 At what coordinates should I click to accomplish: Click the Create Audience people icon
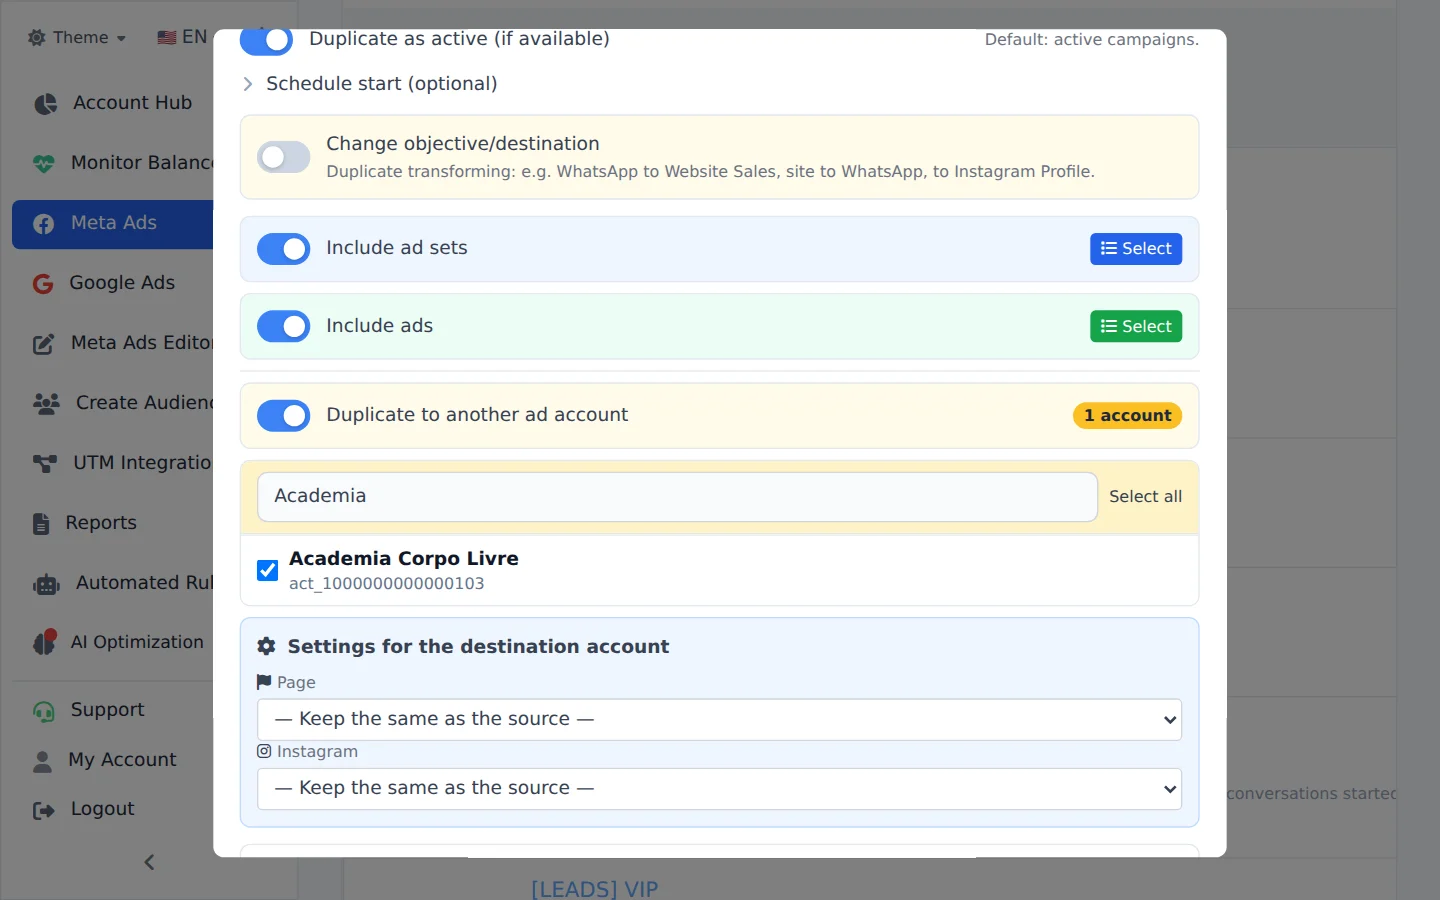[46, 403]
